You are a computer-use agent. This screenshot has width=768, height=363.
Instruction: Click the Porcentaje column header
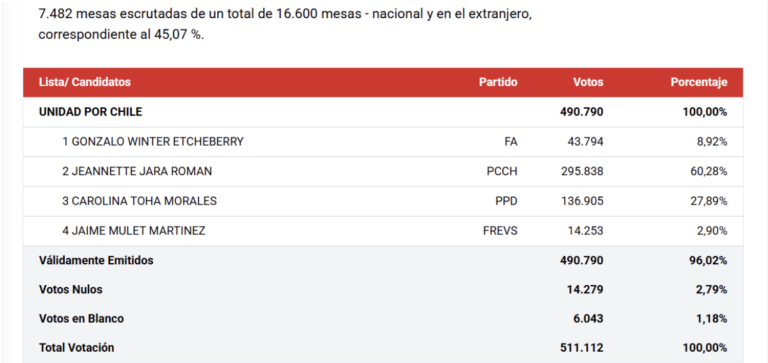[x=698, y=82]
